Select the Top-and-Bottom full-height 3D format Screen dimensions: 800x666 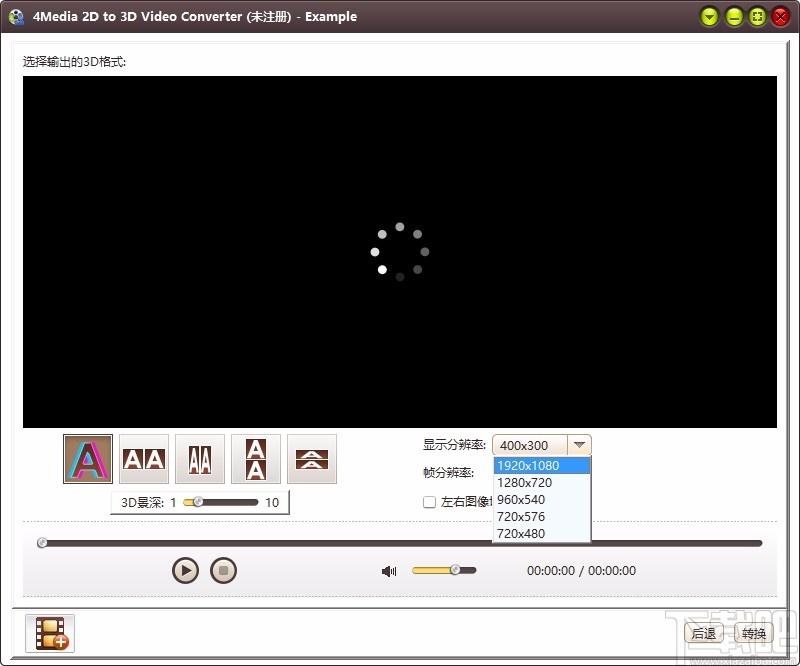click(256, 459)
